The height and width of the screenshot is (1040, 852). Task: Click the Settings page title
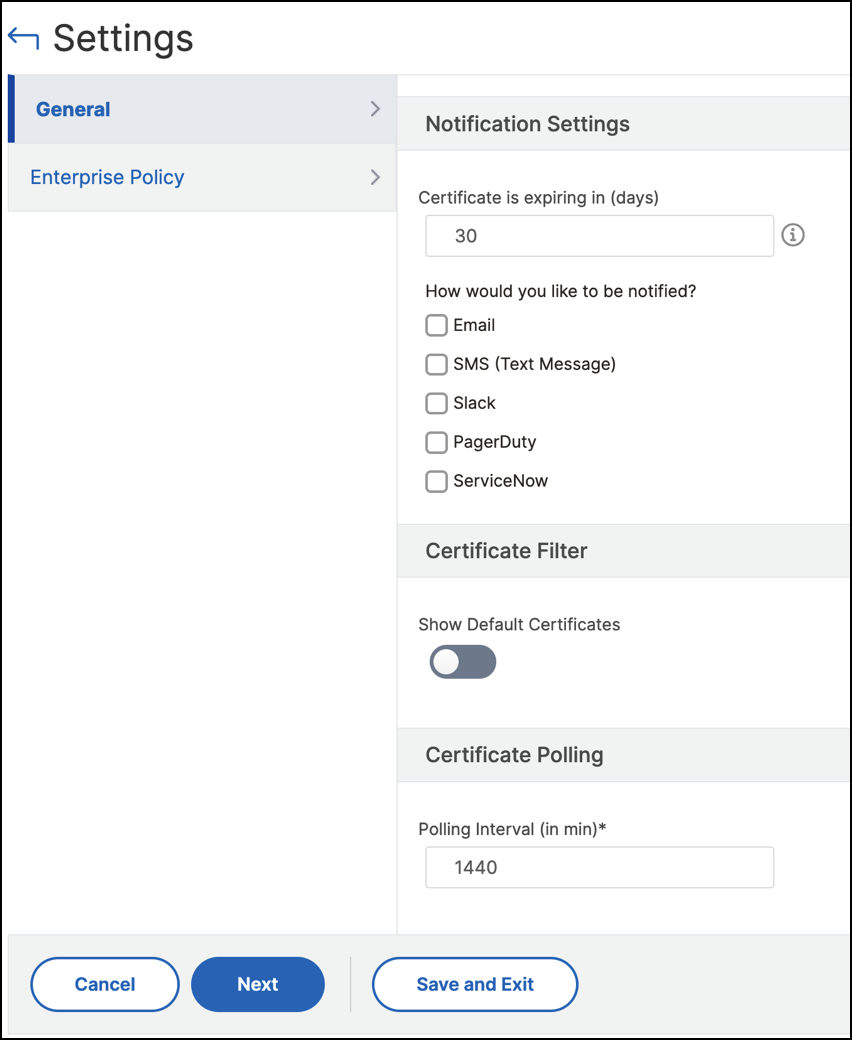point(123,38)
